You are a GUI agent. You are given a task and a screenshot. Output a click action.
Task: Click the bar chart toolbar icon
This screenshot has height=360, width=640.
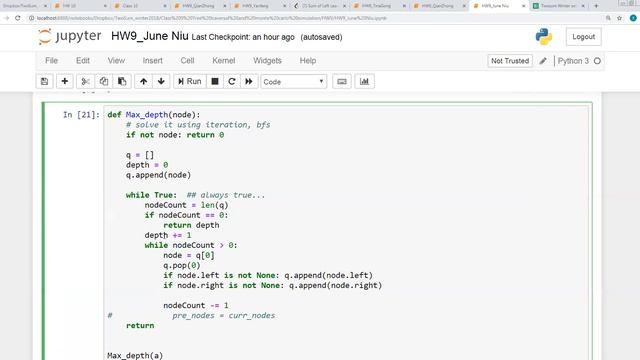tap(364, 82)
